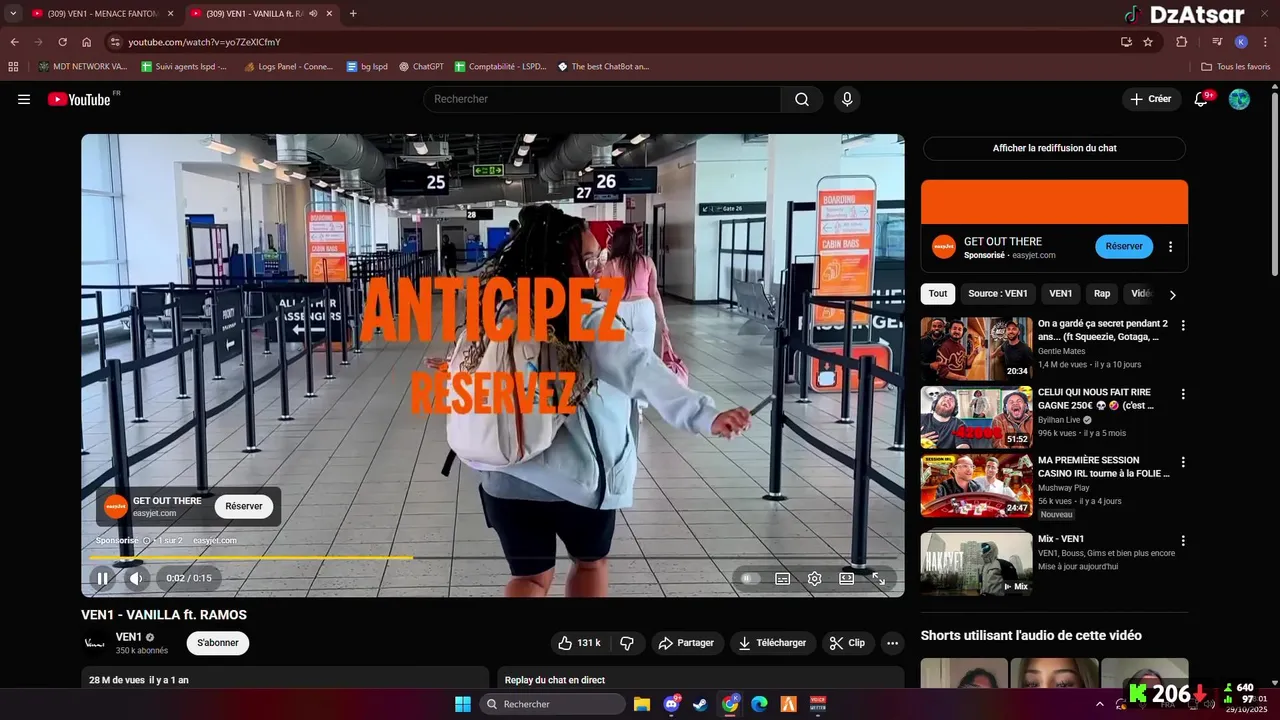This screenshot has width=1280, height=720.
Task: Click the blue Réserver button in the sidebar ad
Action: [1124, 246]
